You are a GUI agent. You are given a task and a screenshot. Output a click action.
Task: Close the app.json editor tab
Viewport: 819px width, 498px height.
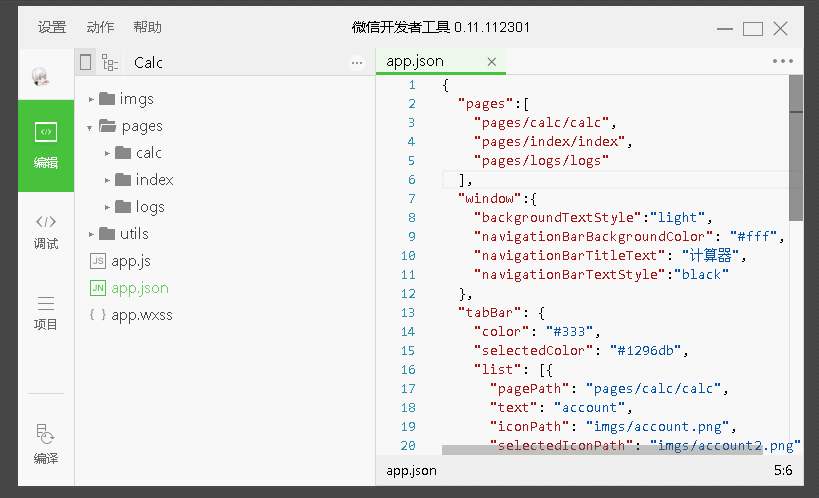pos(491,62)
